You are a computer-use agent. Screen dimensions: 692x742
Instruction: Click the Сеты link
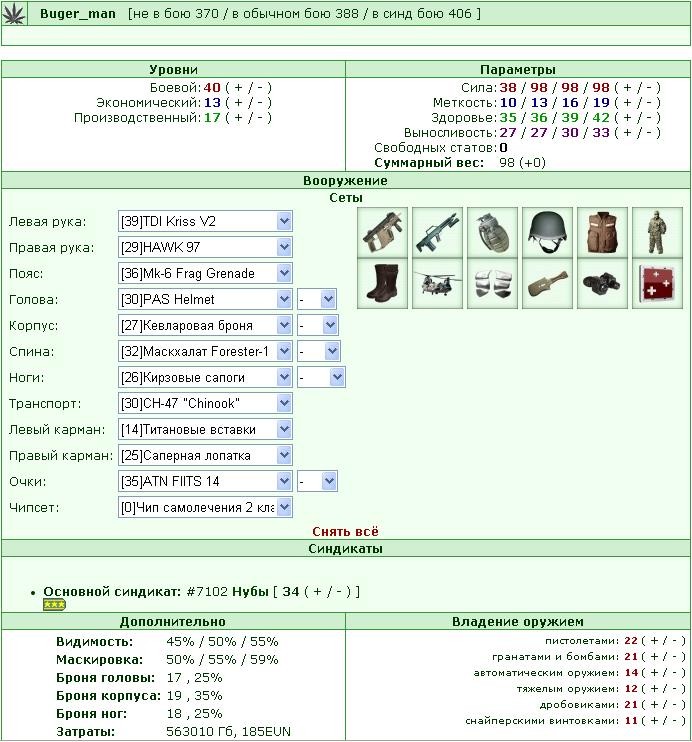coord(346,198)
